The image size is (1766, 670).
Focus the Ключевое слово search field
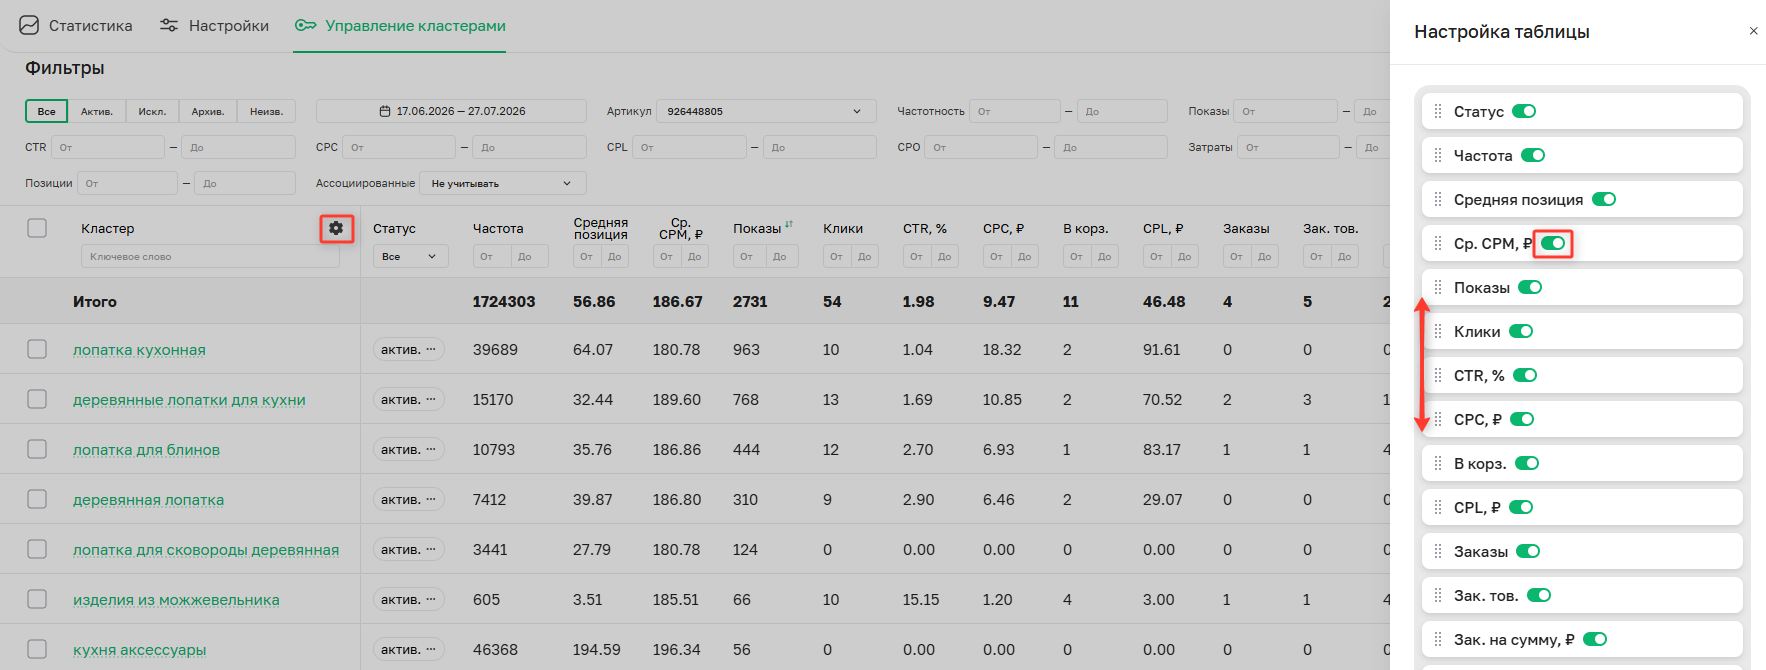[210, 256]
